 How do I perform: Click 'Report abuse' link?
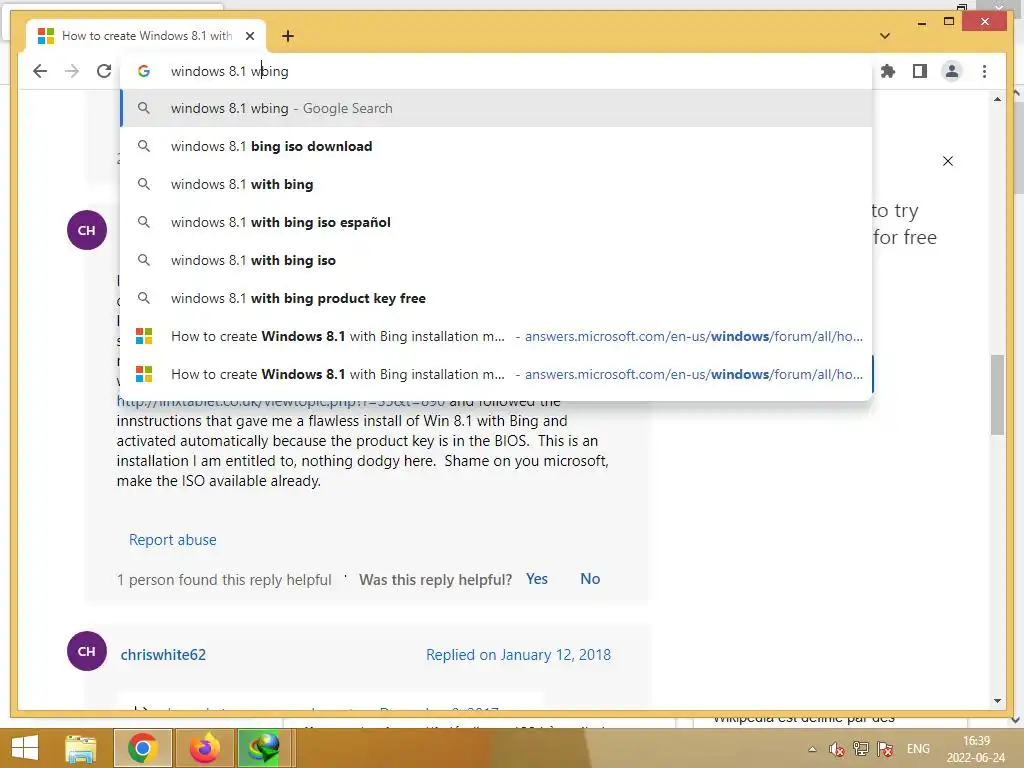click(x=172, y=540)
